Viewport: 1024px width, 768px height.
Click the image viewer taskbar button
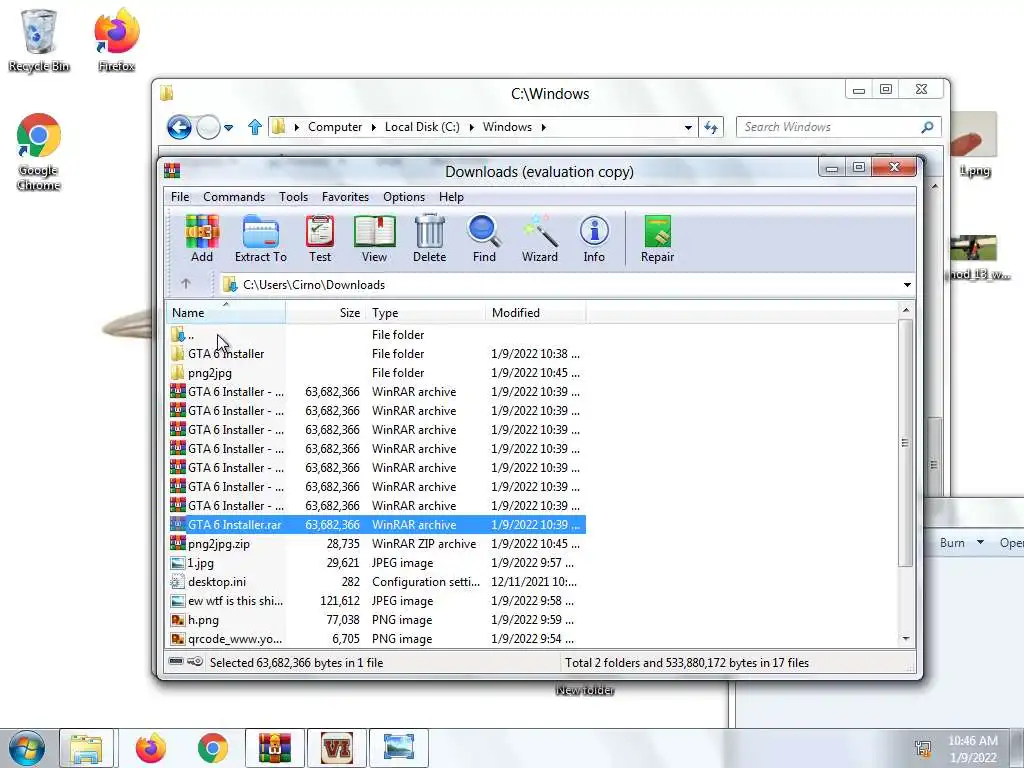coord(399,748)
